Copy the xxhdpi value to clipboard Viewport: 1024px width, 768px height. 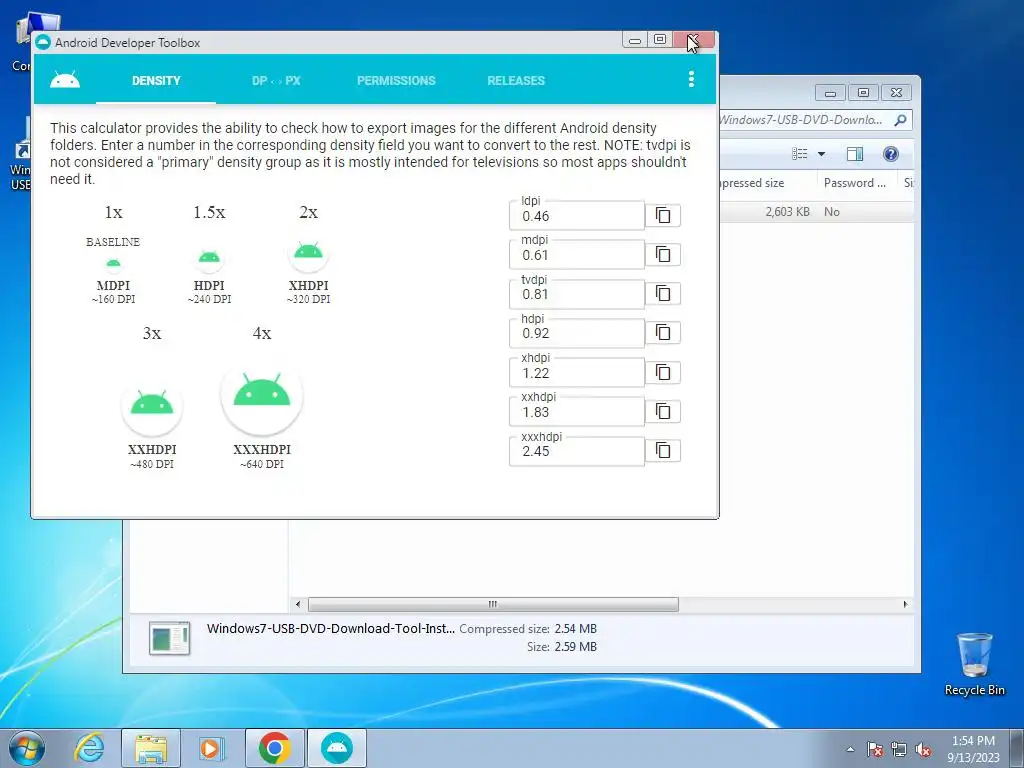tap(663, 411)
